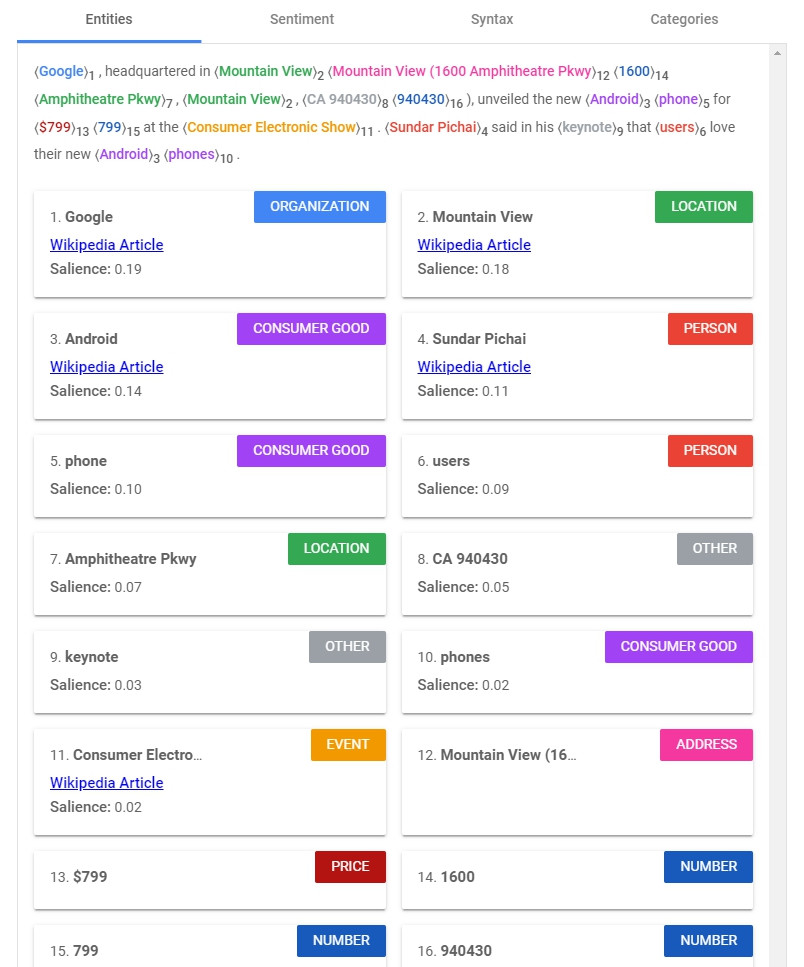The width and height of the screenshot is (804, 967).
Task: Click the '9. keynote' card title
Action: (x=84, y=657)
